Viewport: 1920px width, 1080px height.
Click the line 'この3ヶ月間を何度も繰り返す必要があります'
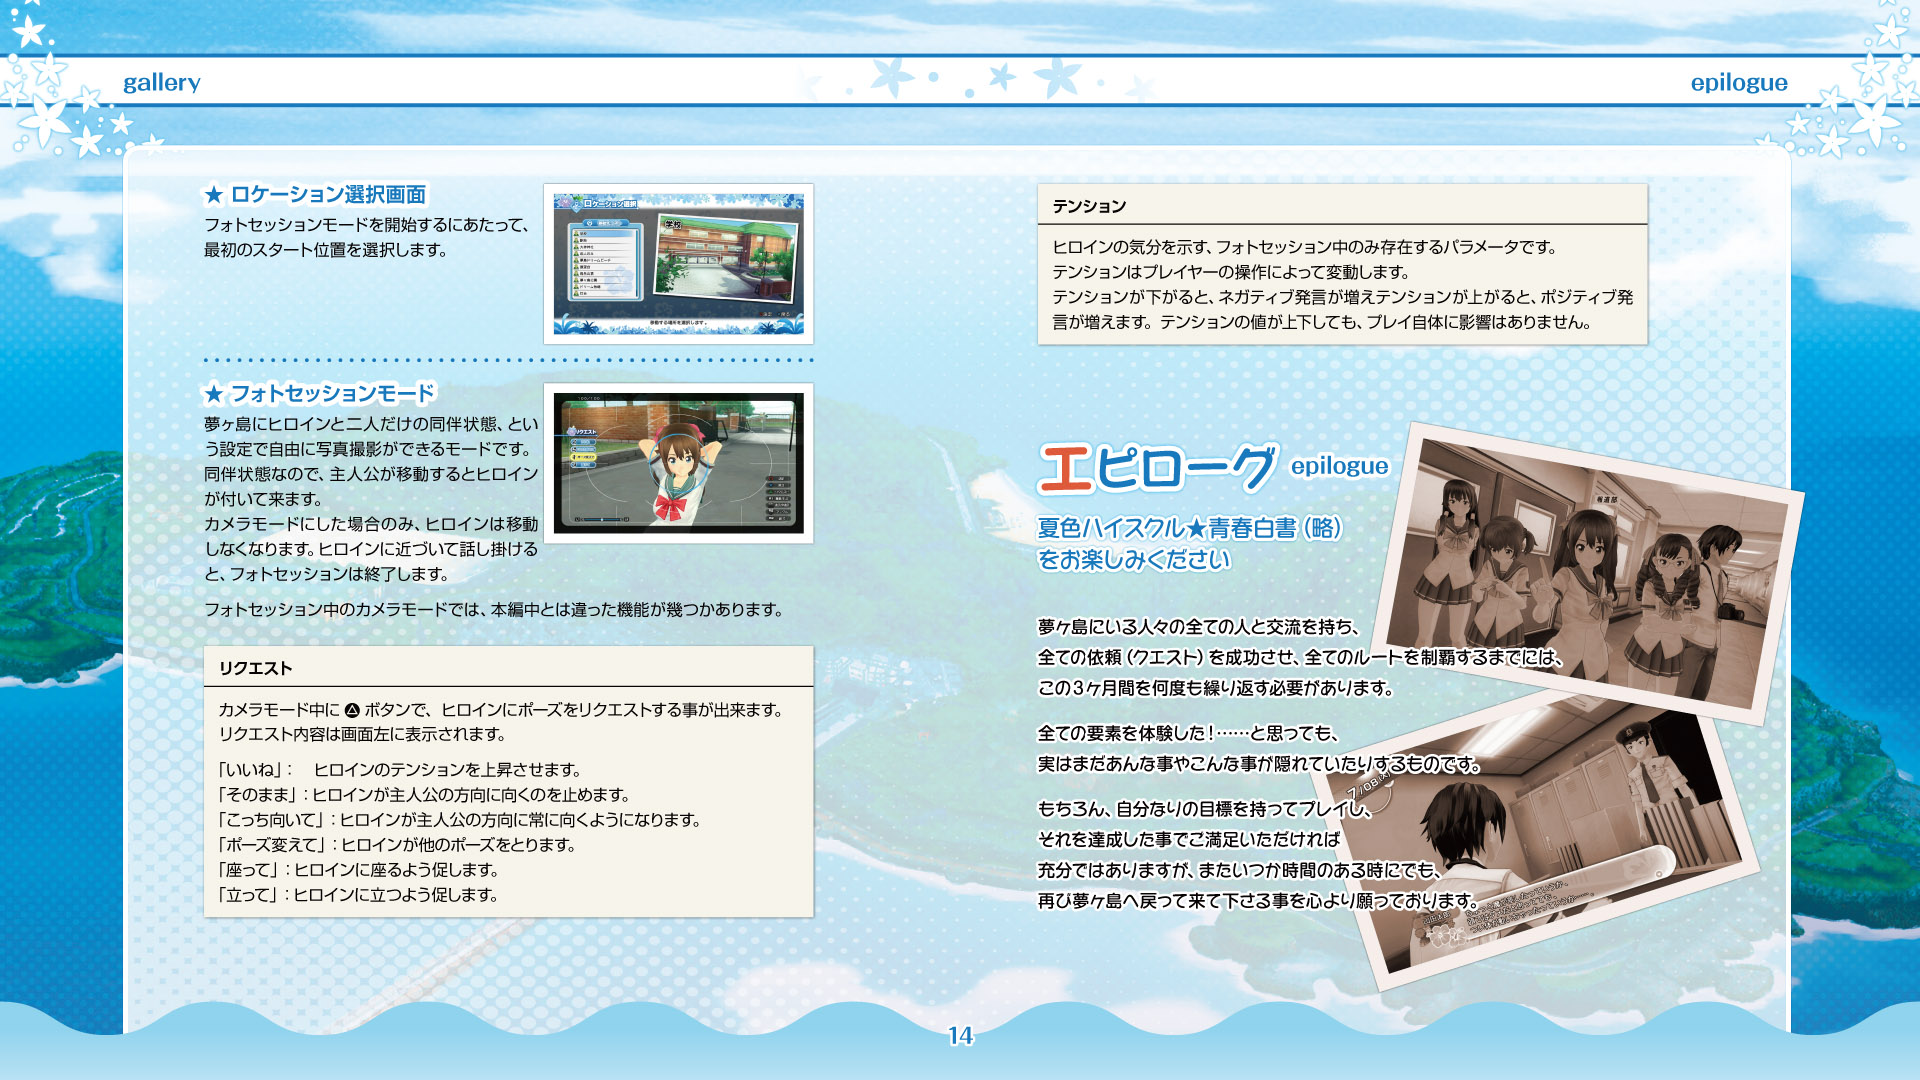click(1215, 688)
